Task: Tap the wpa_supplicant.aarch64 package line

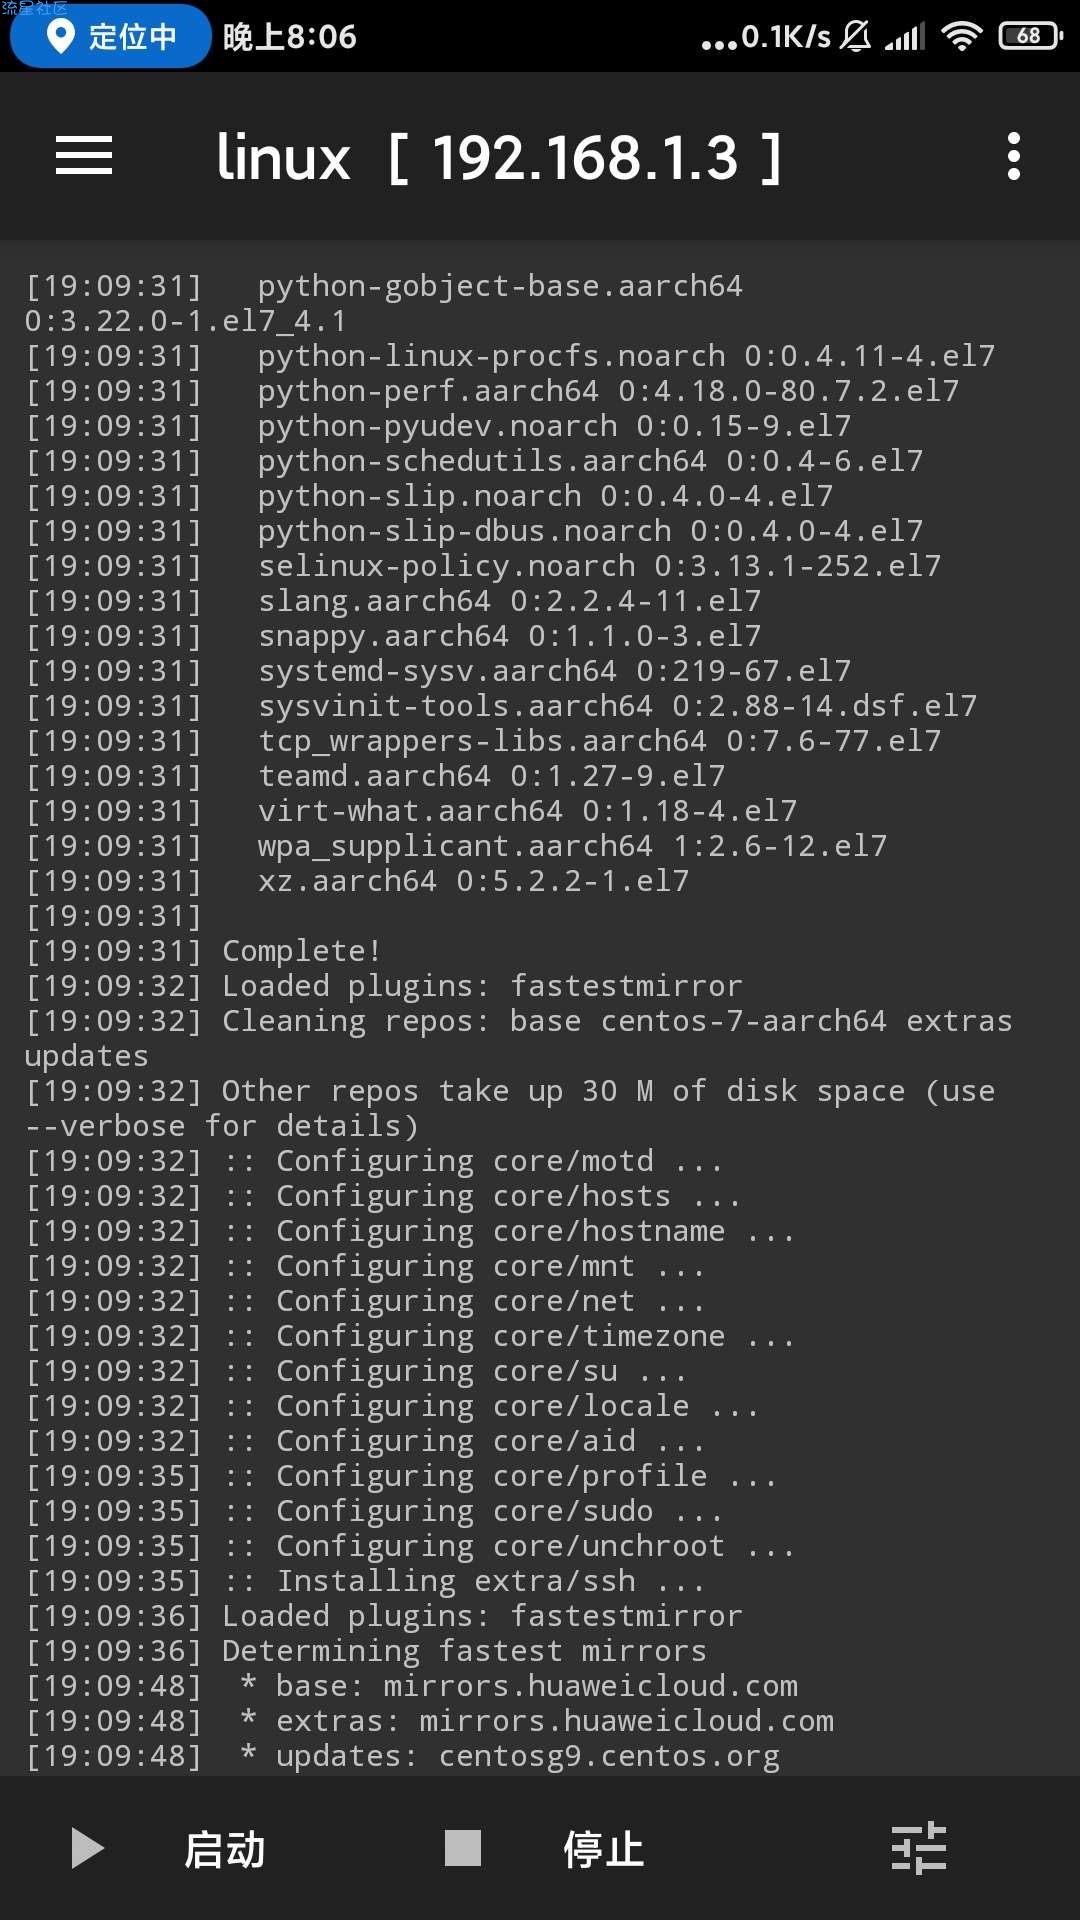Action: (456, 846)
